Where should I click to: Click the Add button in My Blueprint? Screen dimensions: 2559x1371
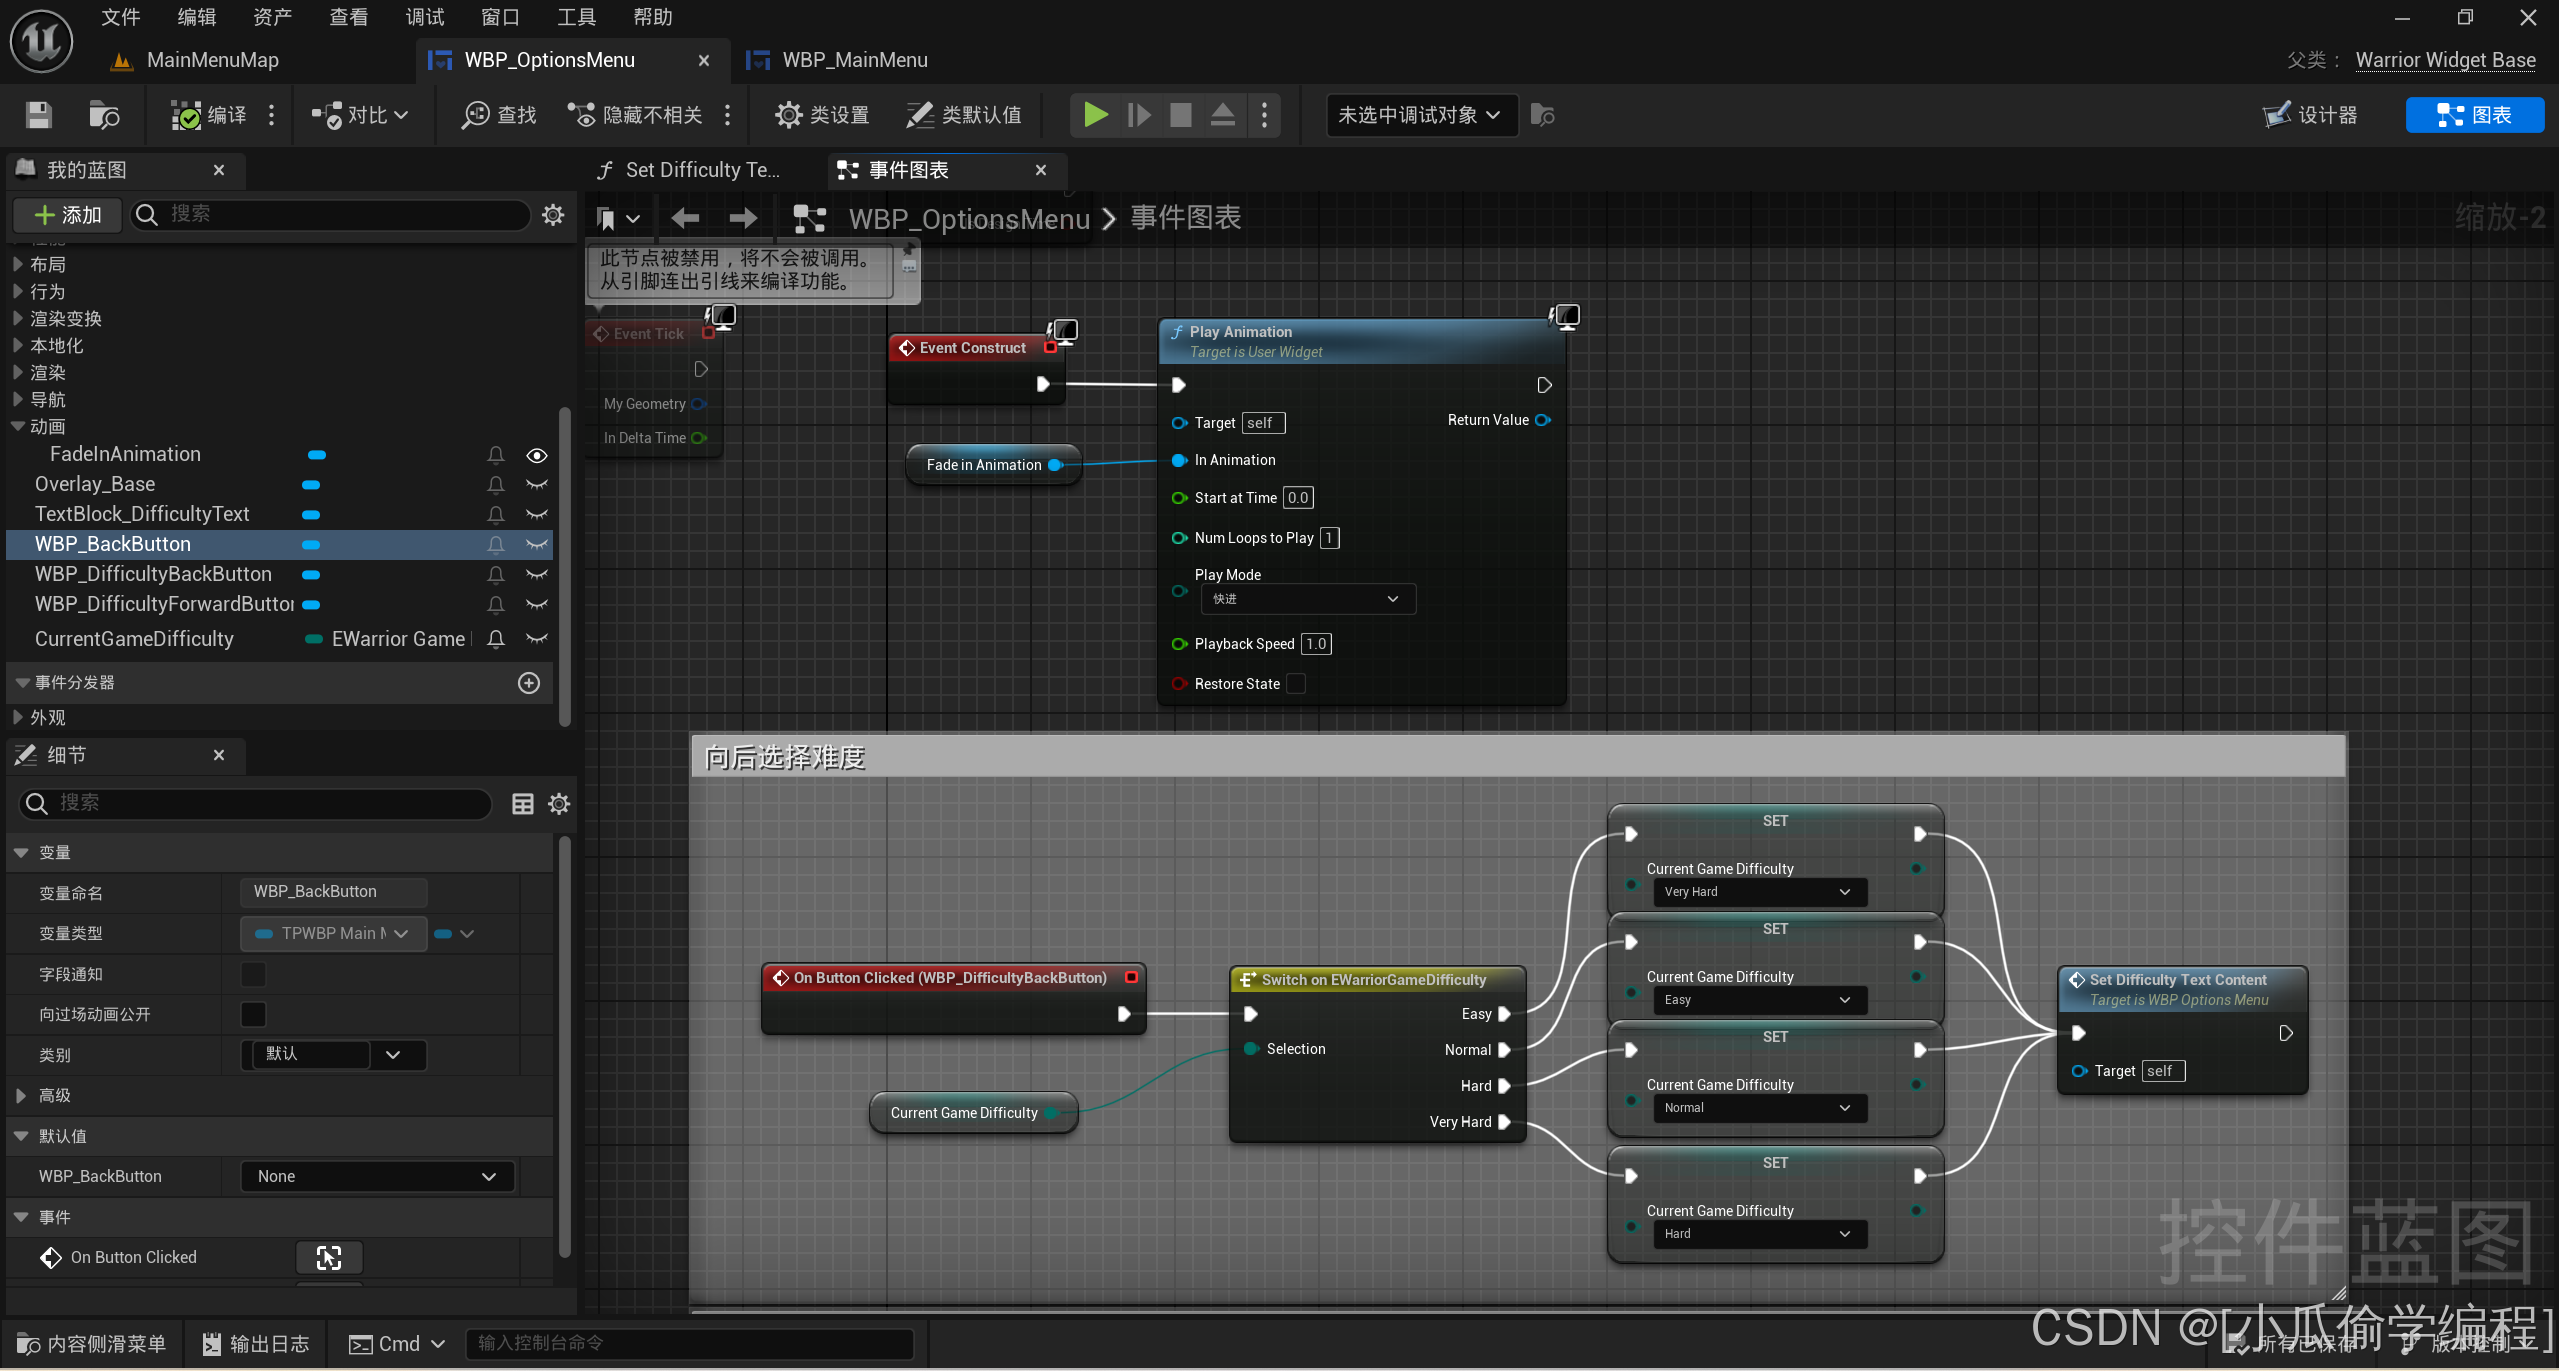click(x=67, y=214)
